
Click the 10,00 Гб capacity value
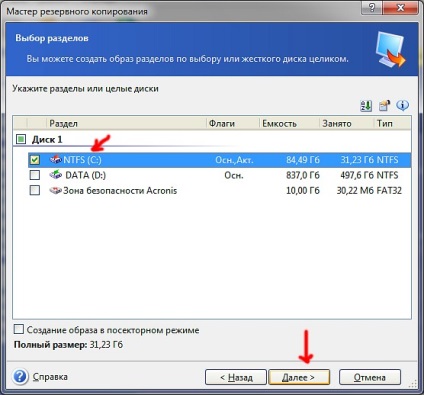303,191
